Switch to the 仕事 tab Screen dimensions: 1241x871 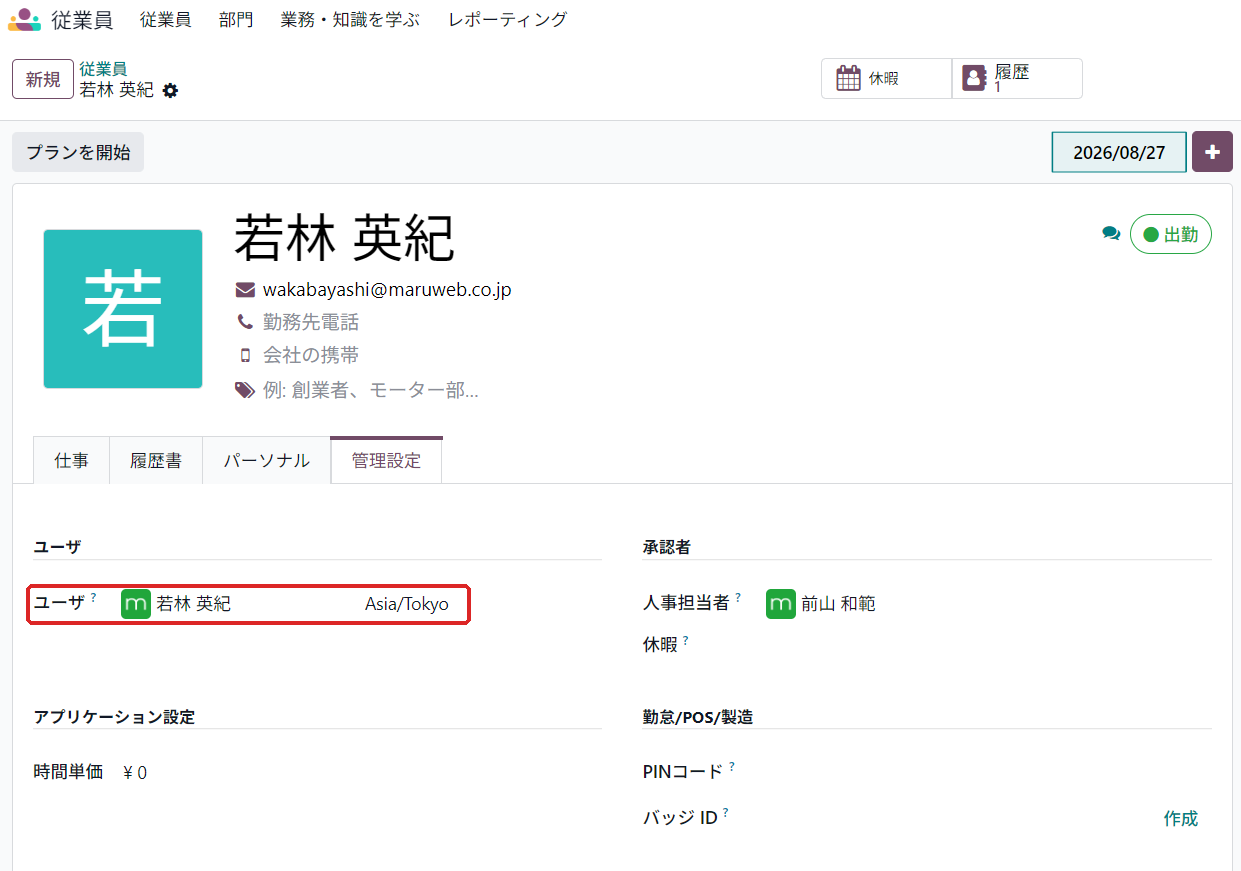pos(71,460)
